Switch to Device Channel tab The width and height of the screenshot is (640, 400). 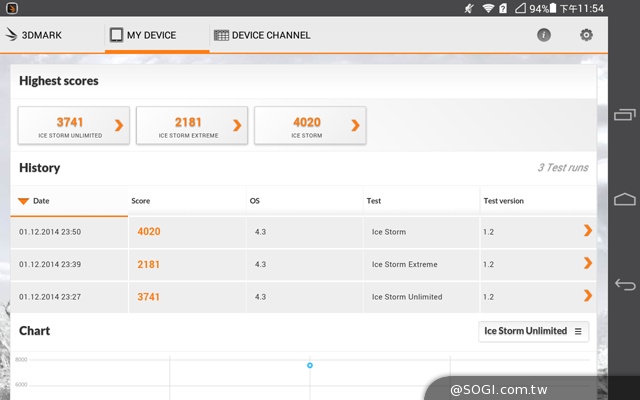click(x=261, y=35)
